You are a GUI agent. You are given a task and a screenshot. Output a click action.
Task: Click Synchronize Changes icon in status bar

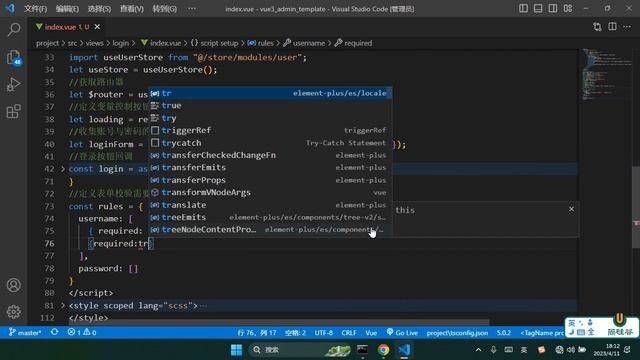tap(54, 332)
